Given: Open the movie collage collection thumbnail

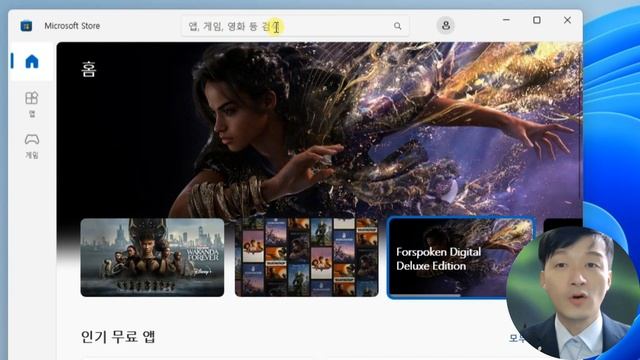Looking at the screenshot, I should (307, 257).
